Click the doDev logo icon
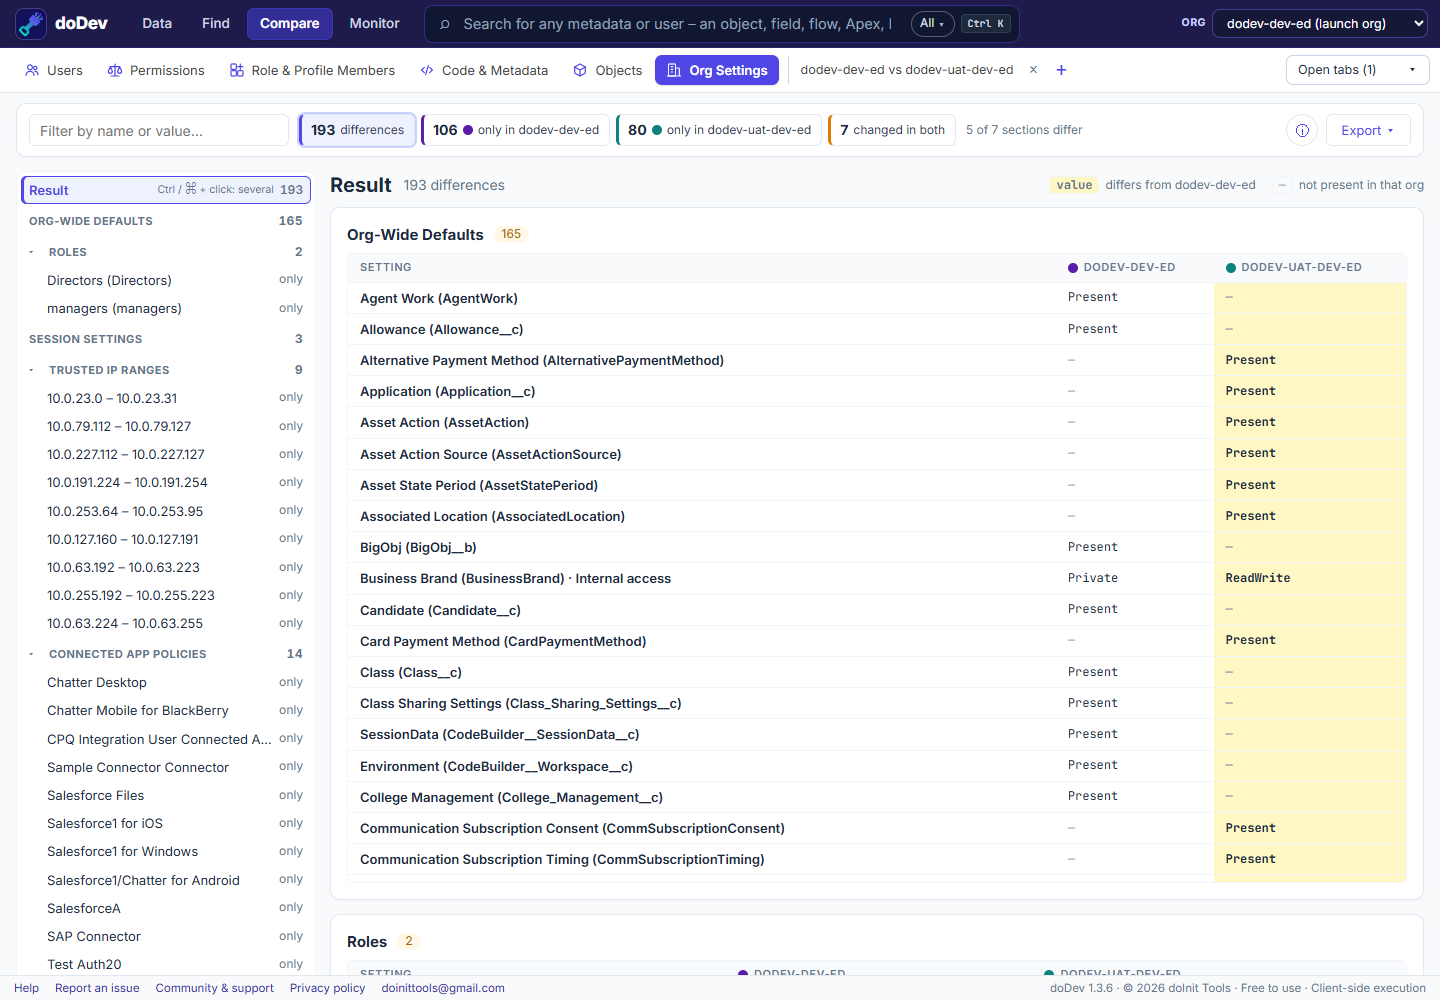Image resolution: width=1440 pixels, height=1000 pixels. pyautogui.click(x=31, y=24)
